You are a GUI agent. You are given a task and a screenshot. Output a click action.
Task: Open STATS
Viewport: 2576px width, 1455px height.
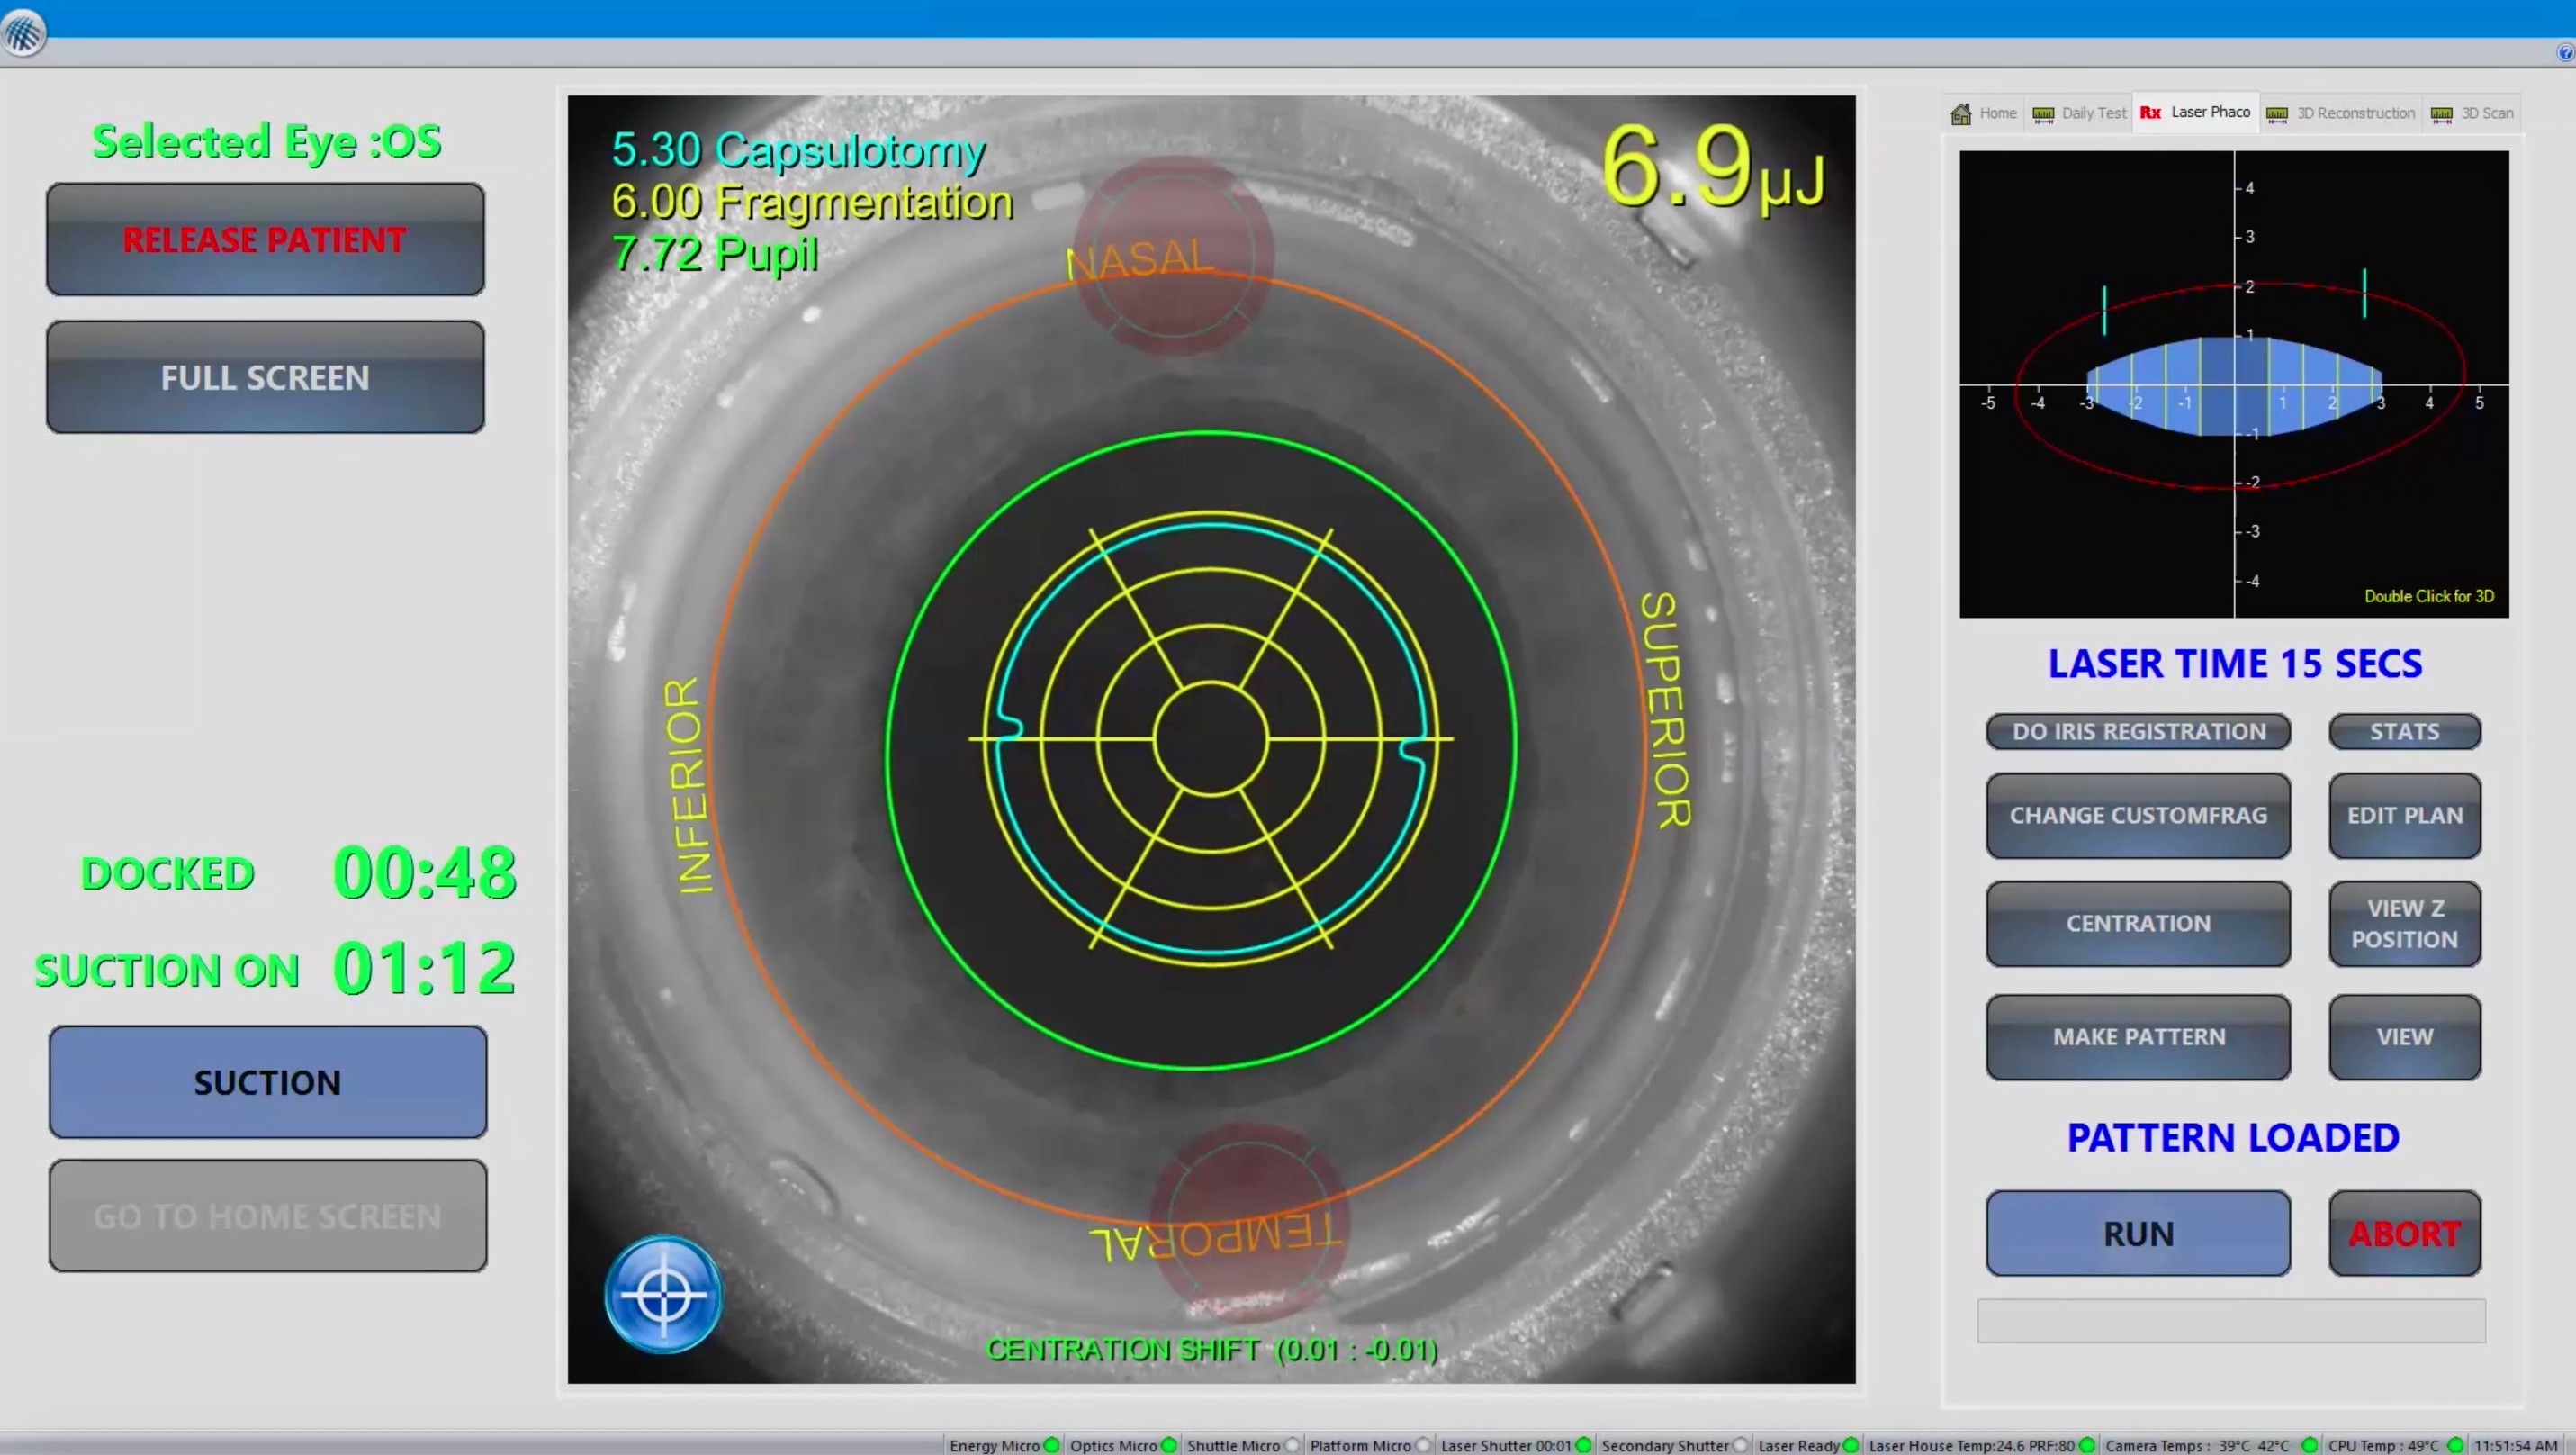tap(2403, 731)
